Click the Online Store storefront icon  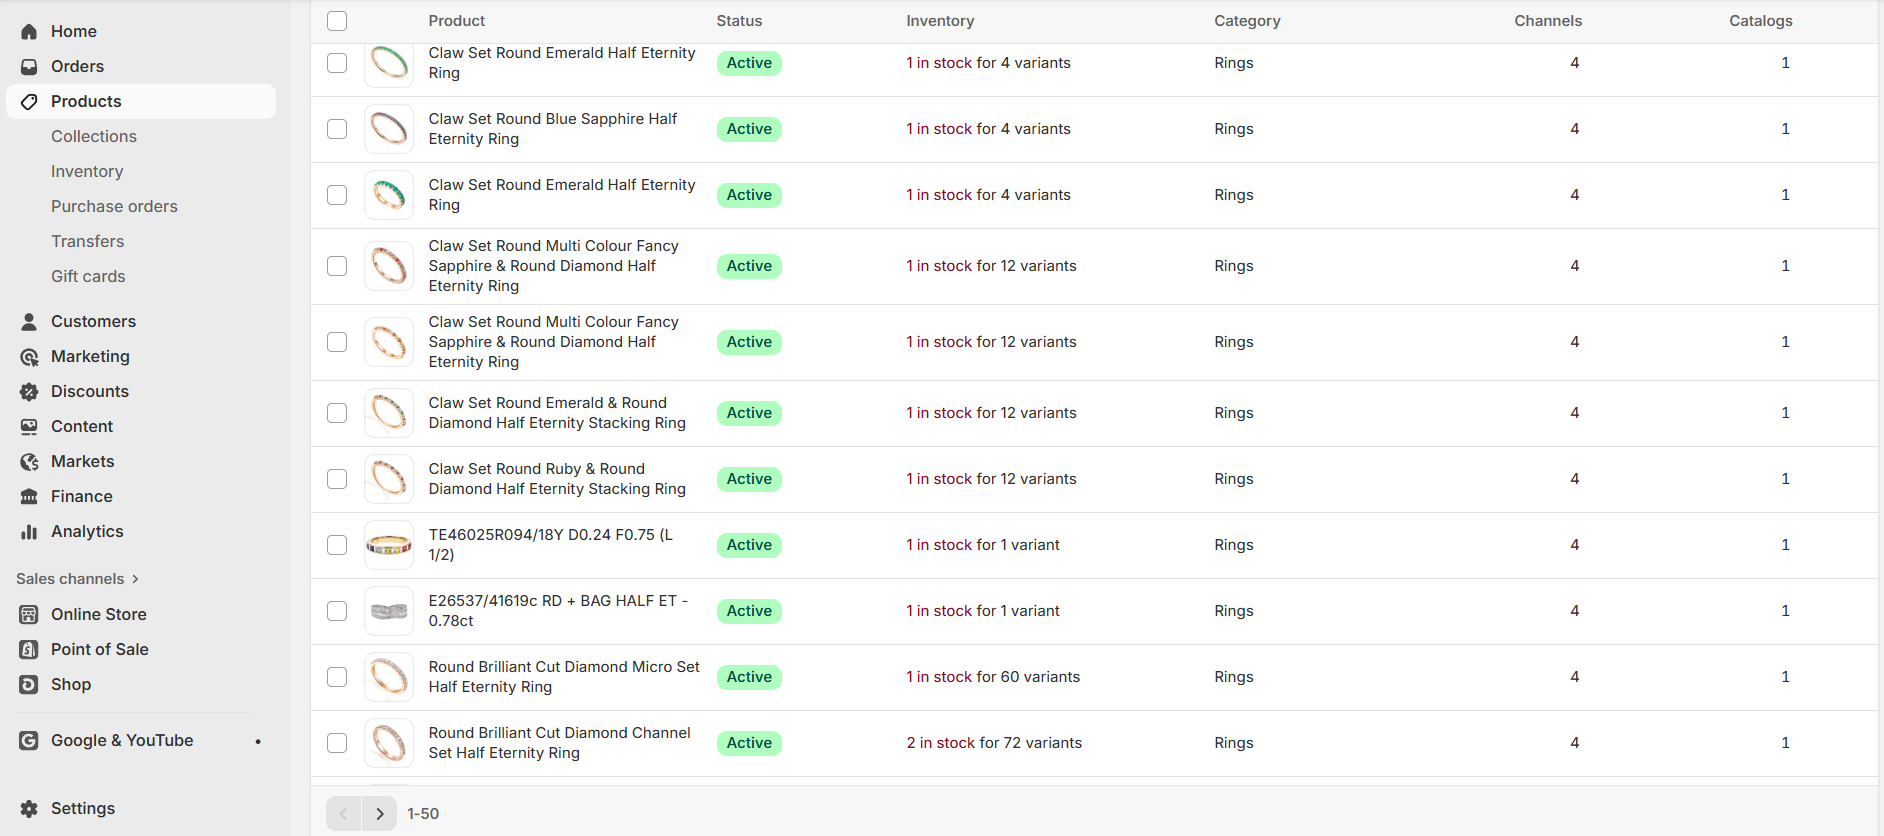[x=29, y=615]
